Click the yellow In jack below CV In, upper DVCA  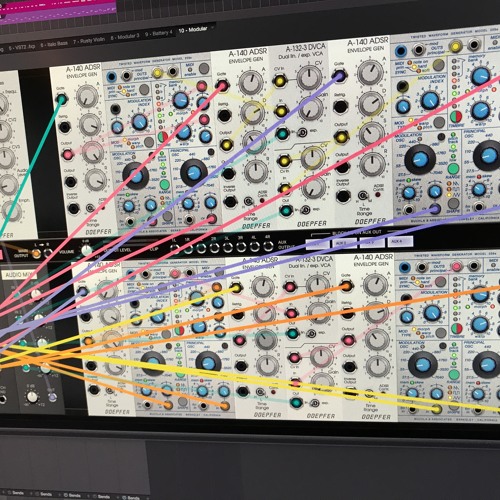281,110
